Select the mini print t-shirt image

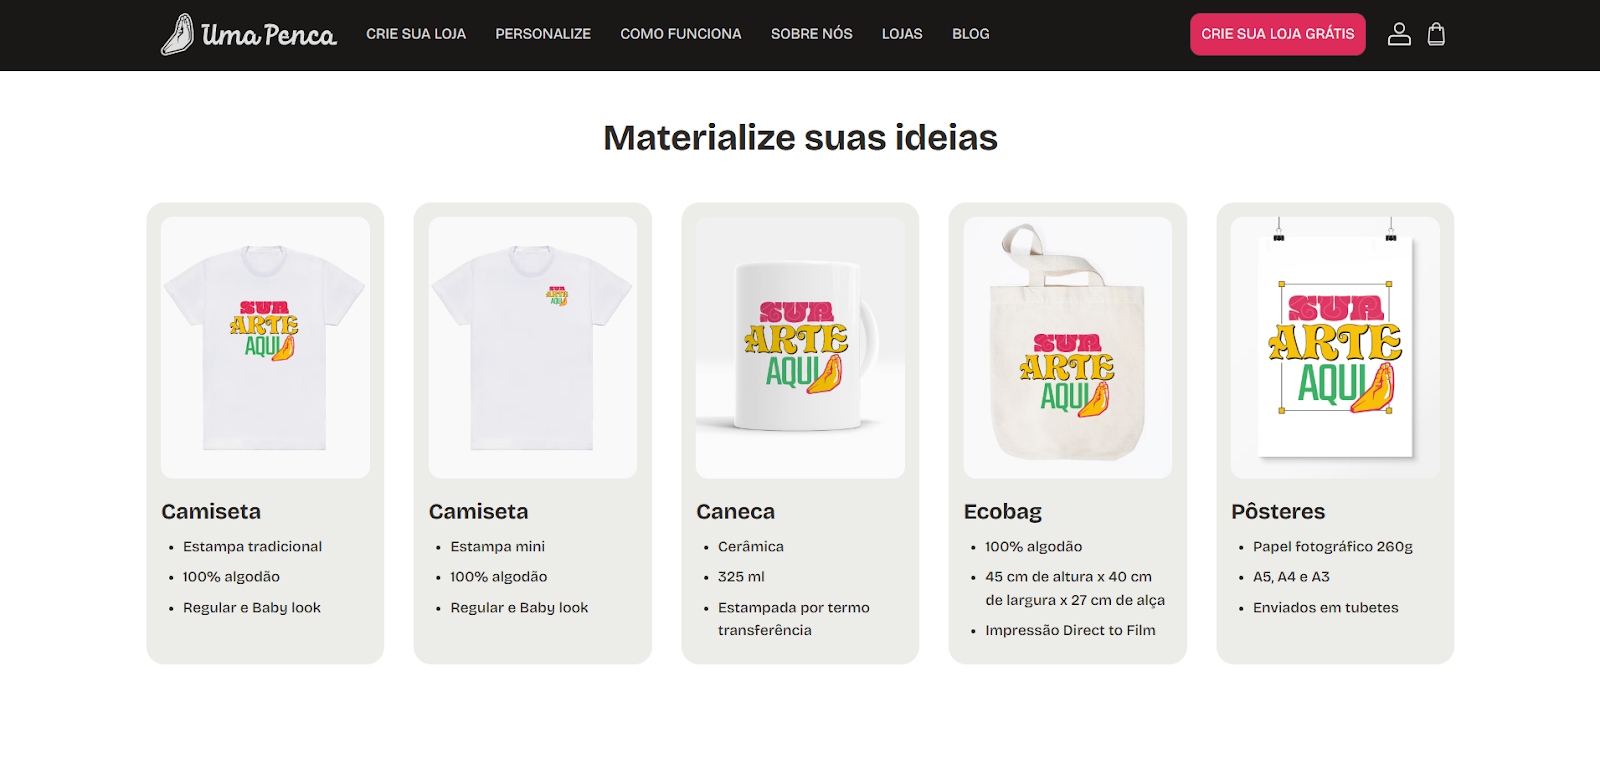(x=533, y=348)
